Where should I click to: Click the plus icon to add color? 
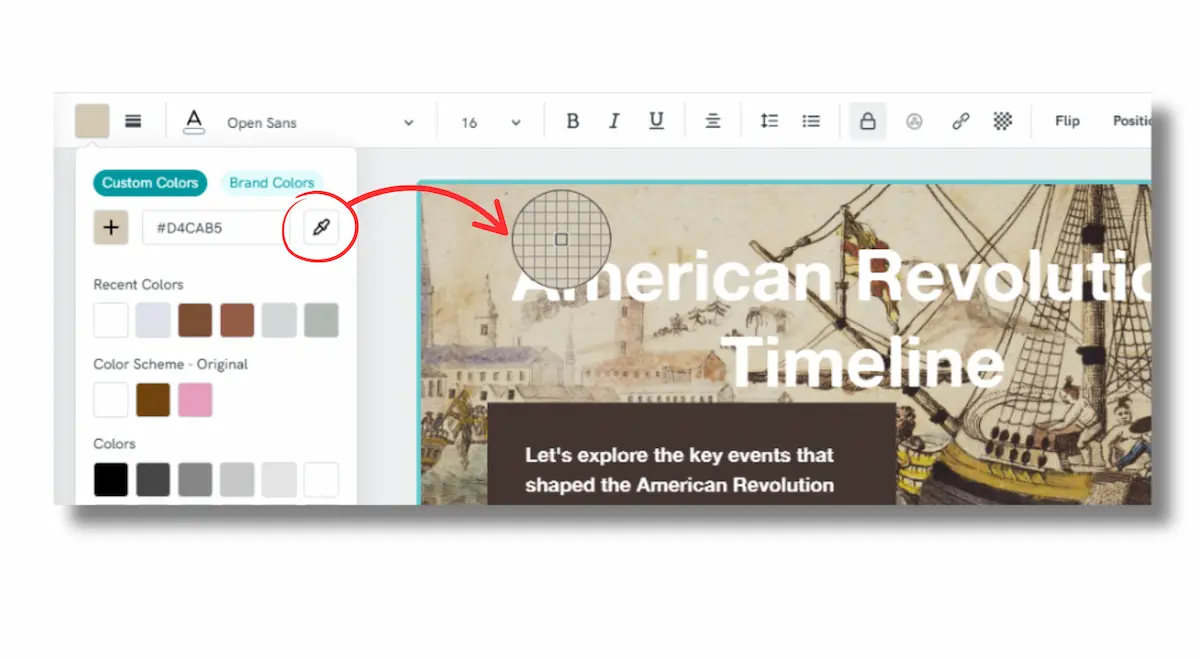(x=111, y=228)
